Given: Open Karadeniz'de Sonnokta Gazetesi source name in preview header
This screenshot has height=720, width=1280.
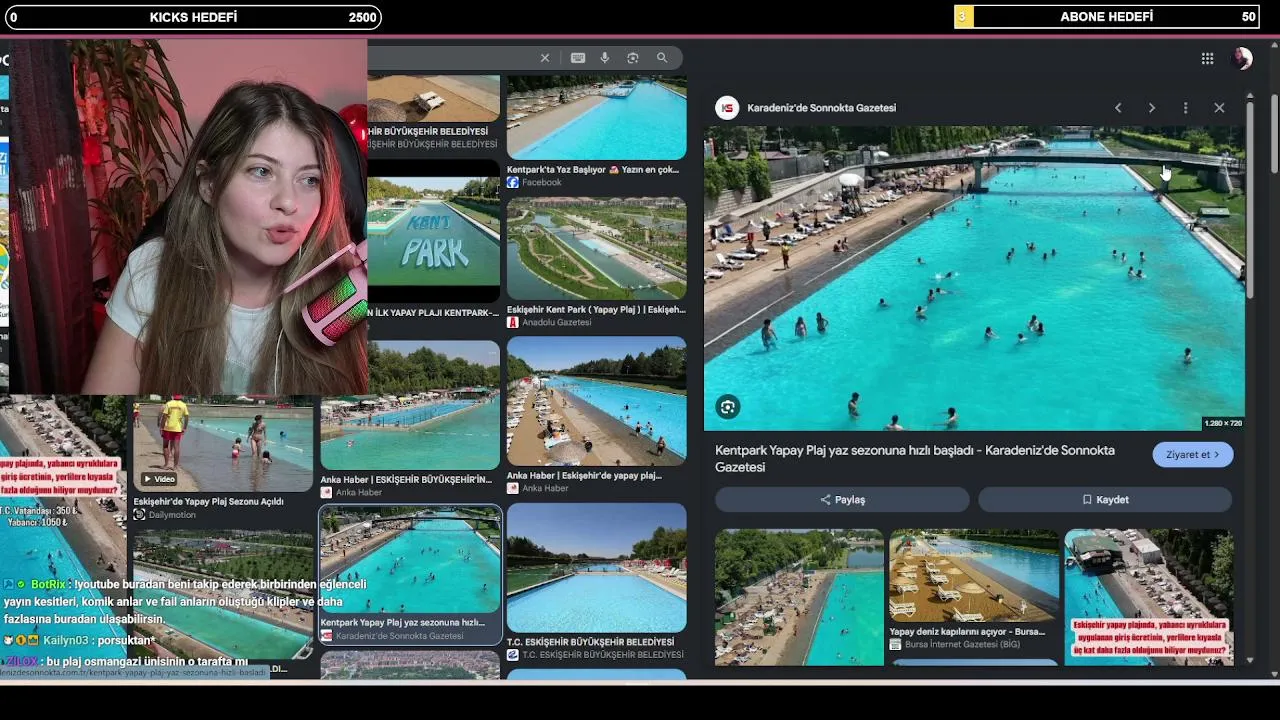Looking at the screenshot, I should point(822,108).
